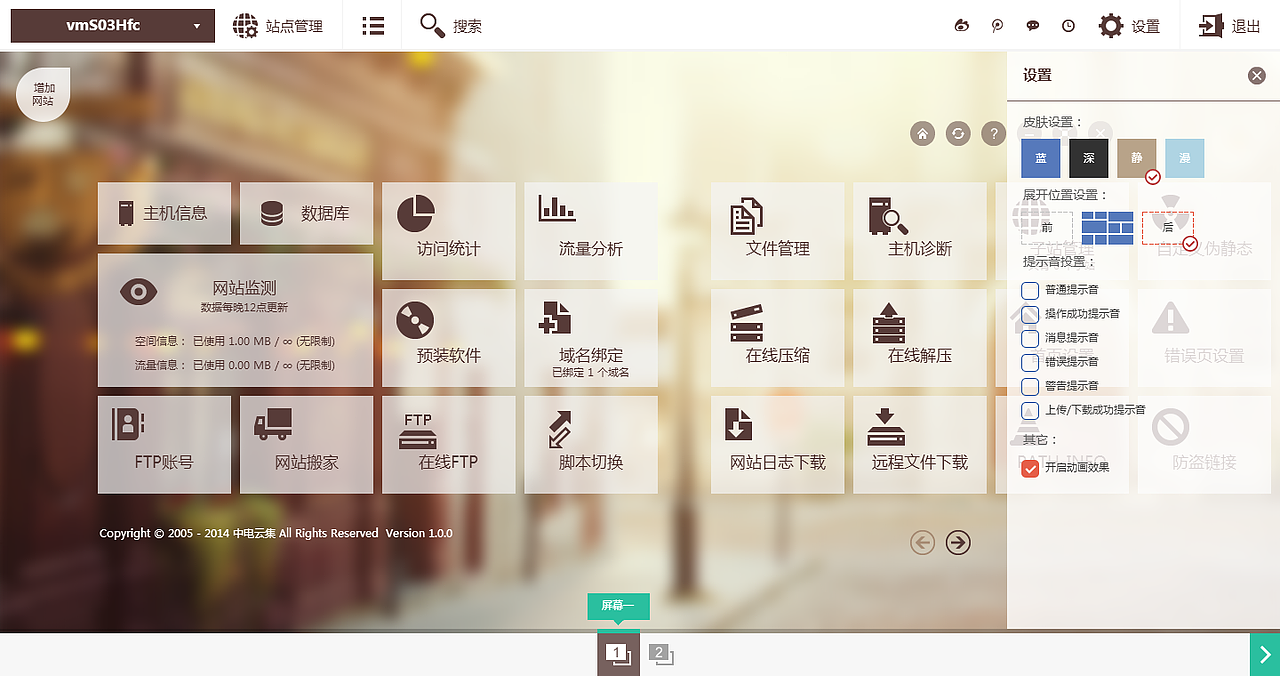Expand the vmS03Hfc site selector
The image size is (1280, 676).
click(x=112, y=25)
